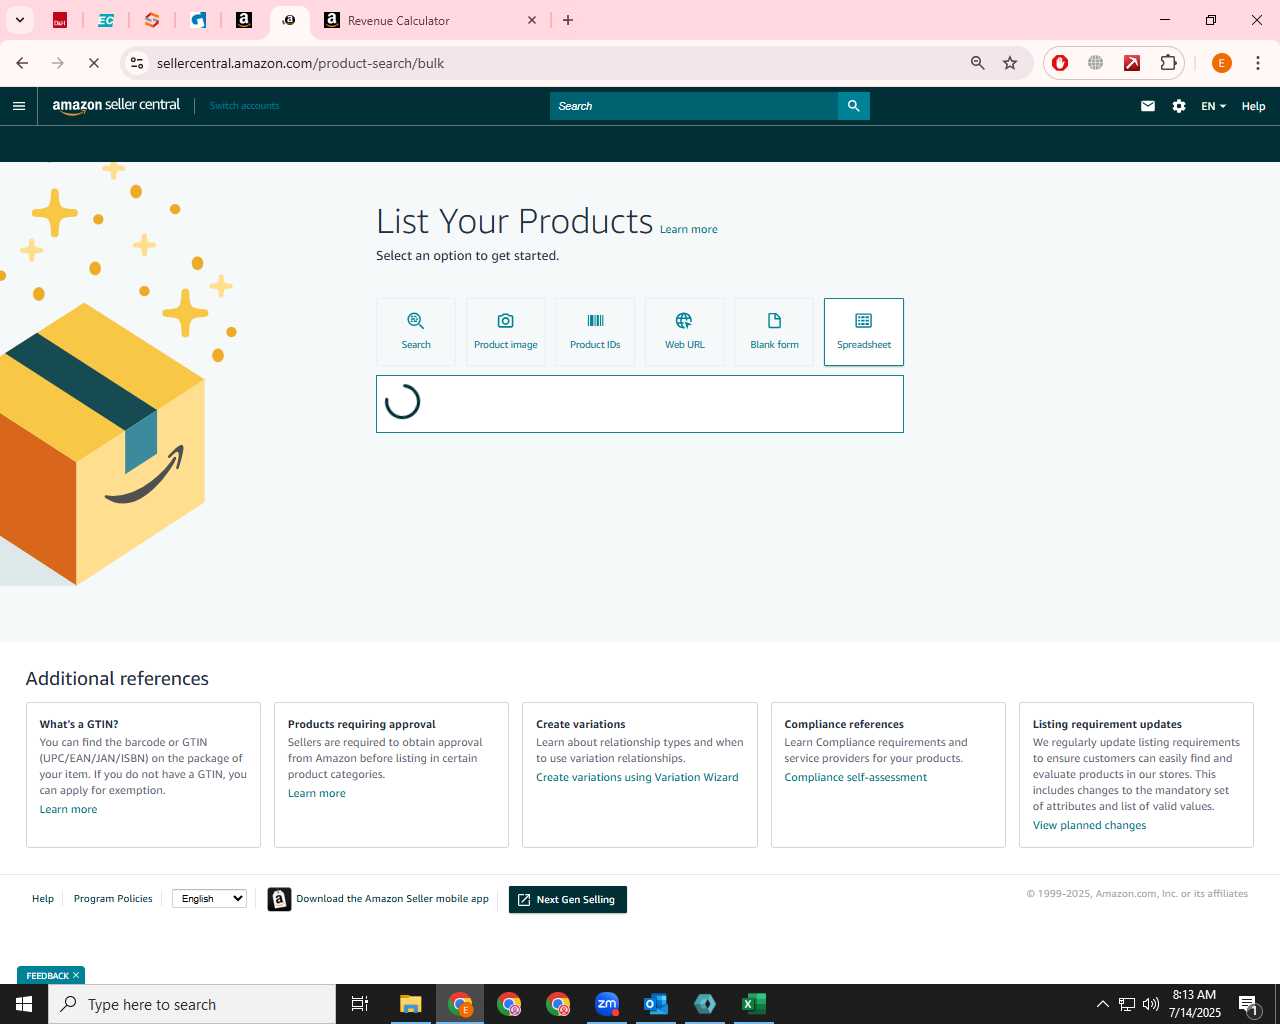This screenshot has width=1280, height=1024.
Task: Open the extensions puzzle-piece menu
Action: (x=1168, y=63)
